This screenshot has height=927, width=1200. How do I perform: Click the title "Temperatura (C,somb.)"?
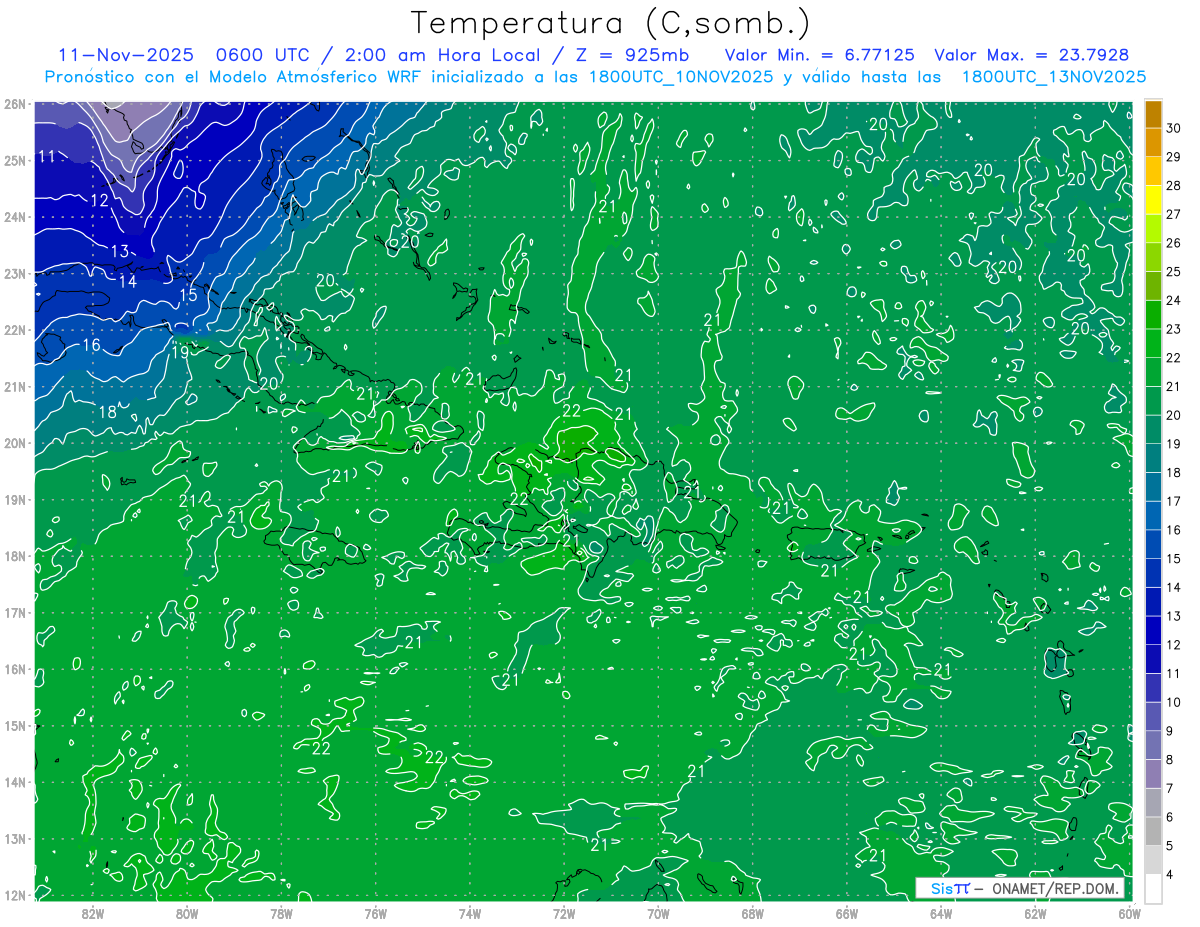point(610,24)
